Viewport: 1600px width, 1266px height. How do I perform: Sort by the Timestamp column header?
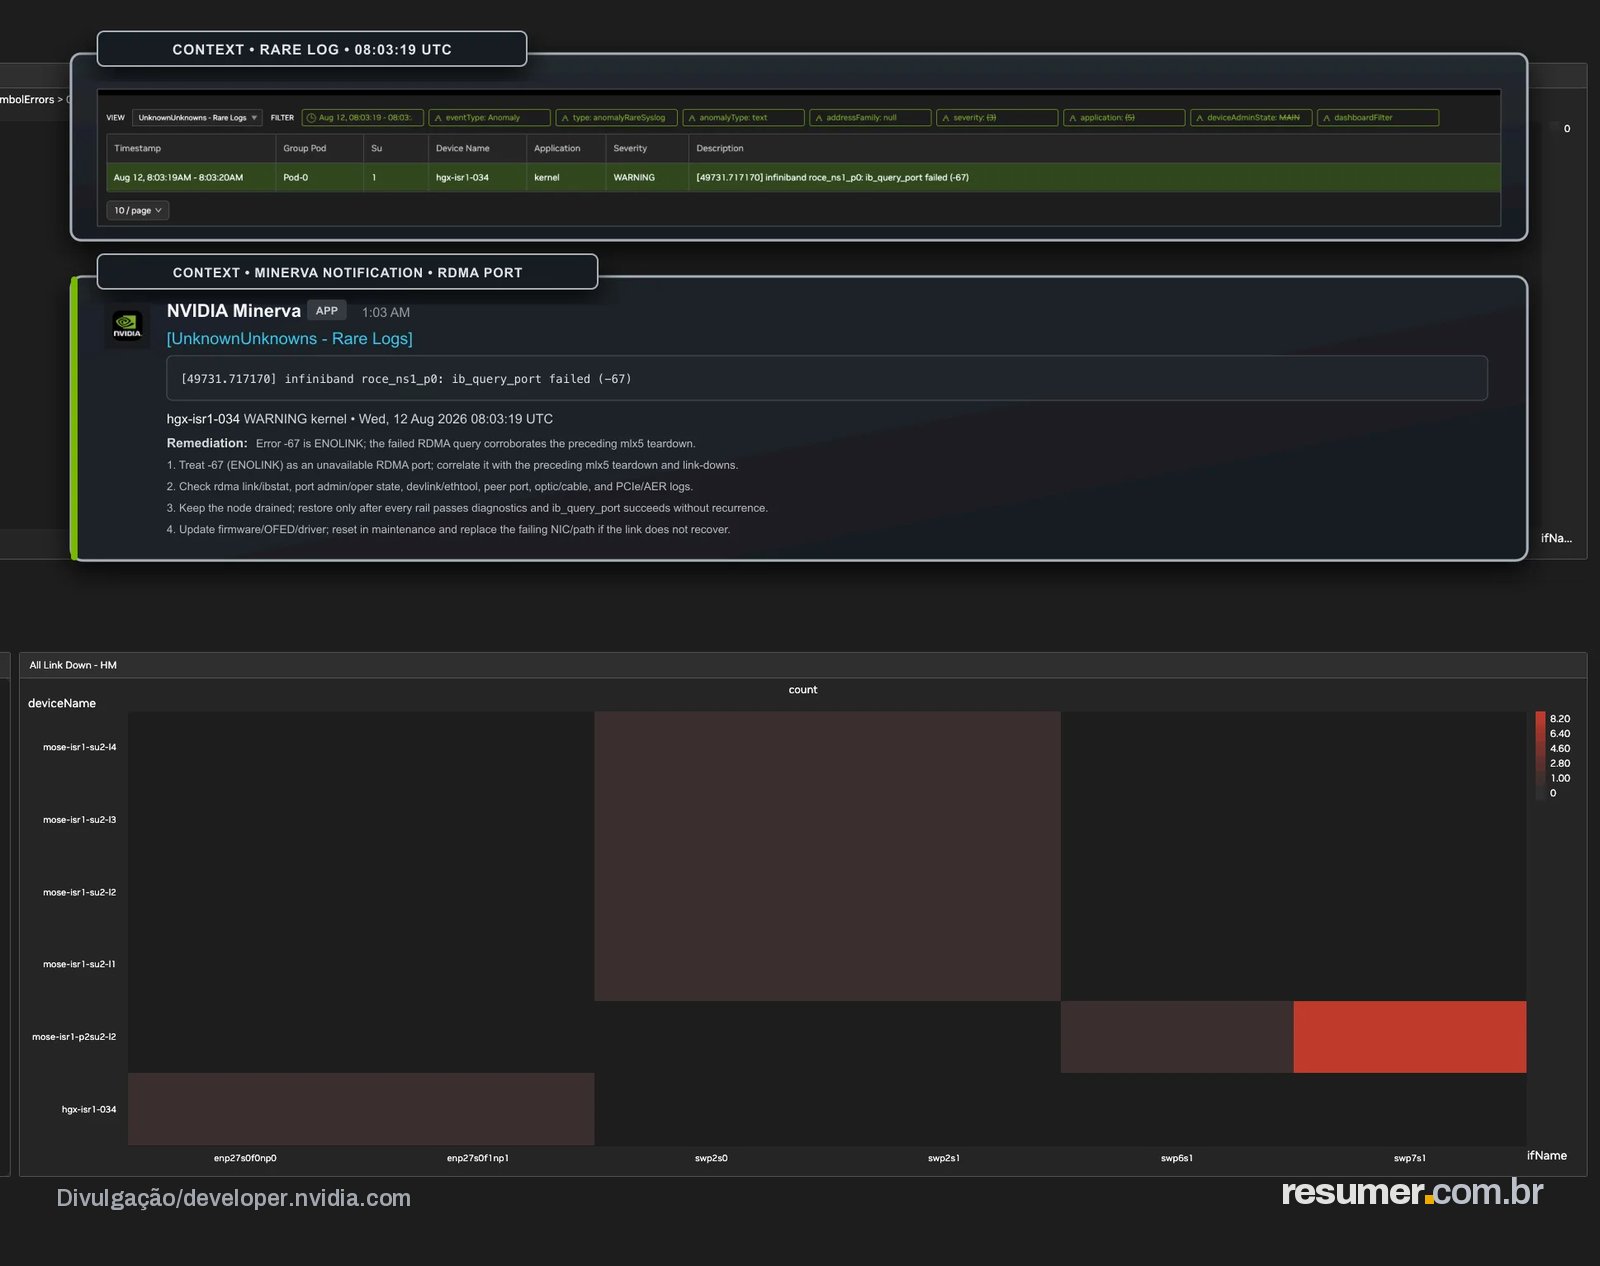point(137,148)
